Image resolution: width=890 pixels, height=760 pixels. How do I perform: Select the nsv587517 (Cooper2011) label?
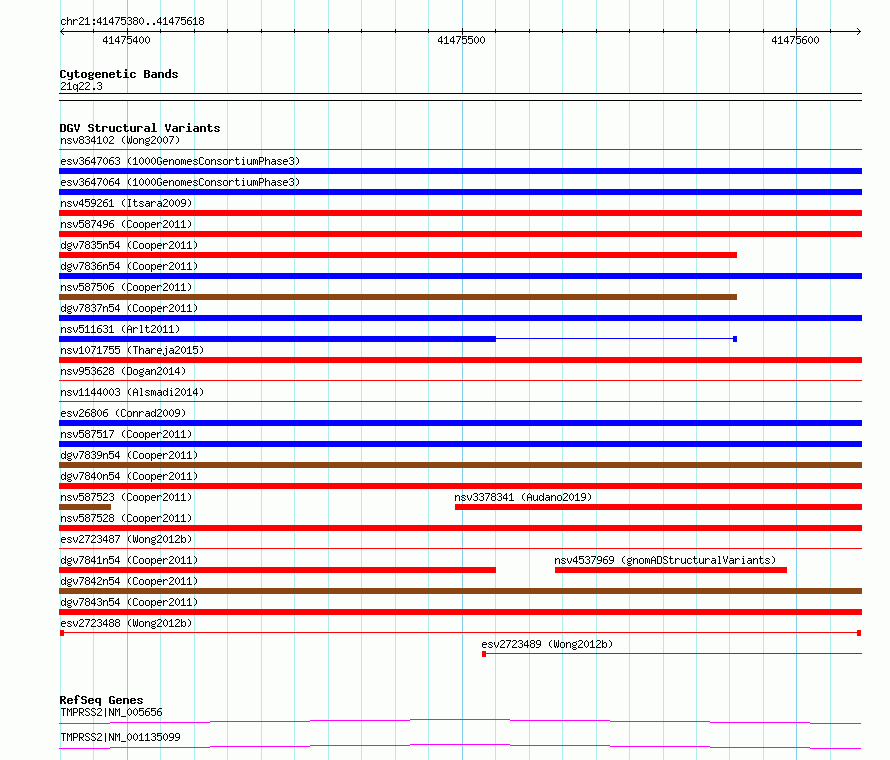pyautogui.click(x=126, y=434)
